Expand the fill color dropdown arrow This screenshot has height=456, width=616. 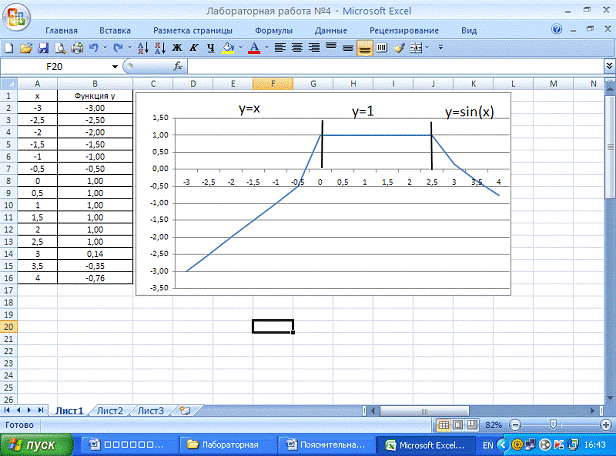(240, 47)
